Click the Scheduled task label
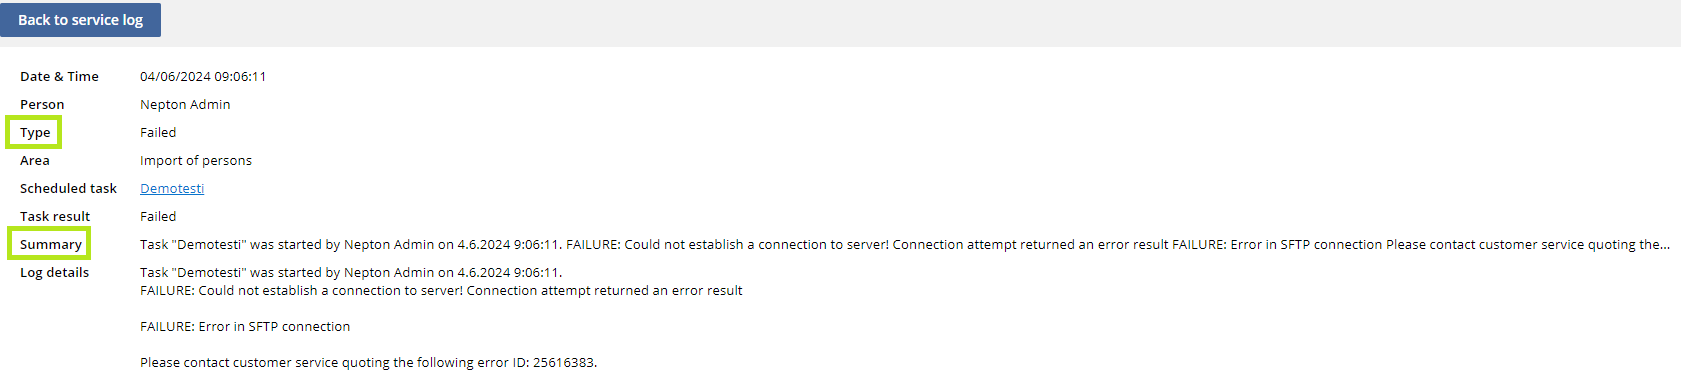1681x386 pixels. [x=68, y=188]
